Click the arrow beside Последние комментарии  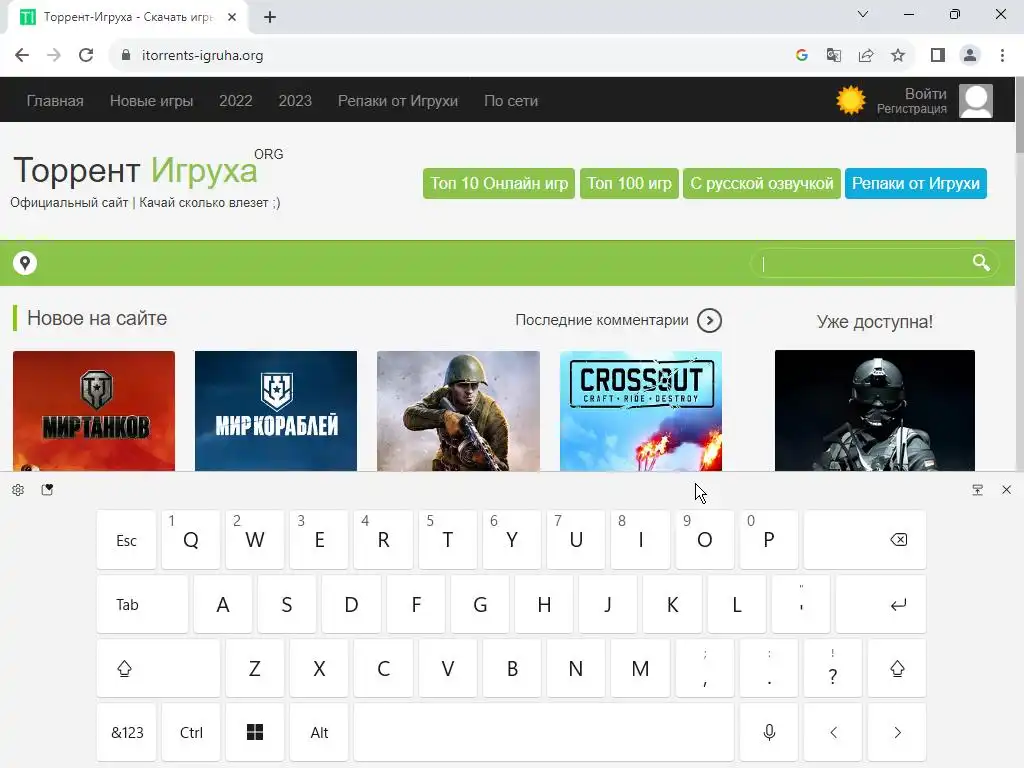[709, 321]
